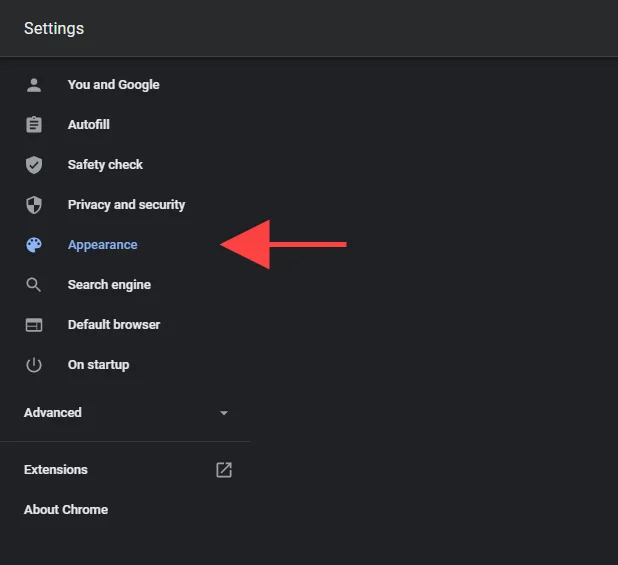Click the browser window icon for Default browser

point(34,325)
